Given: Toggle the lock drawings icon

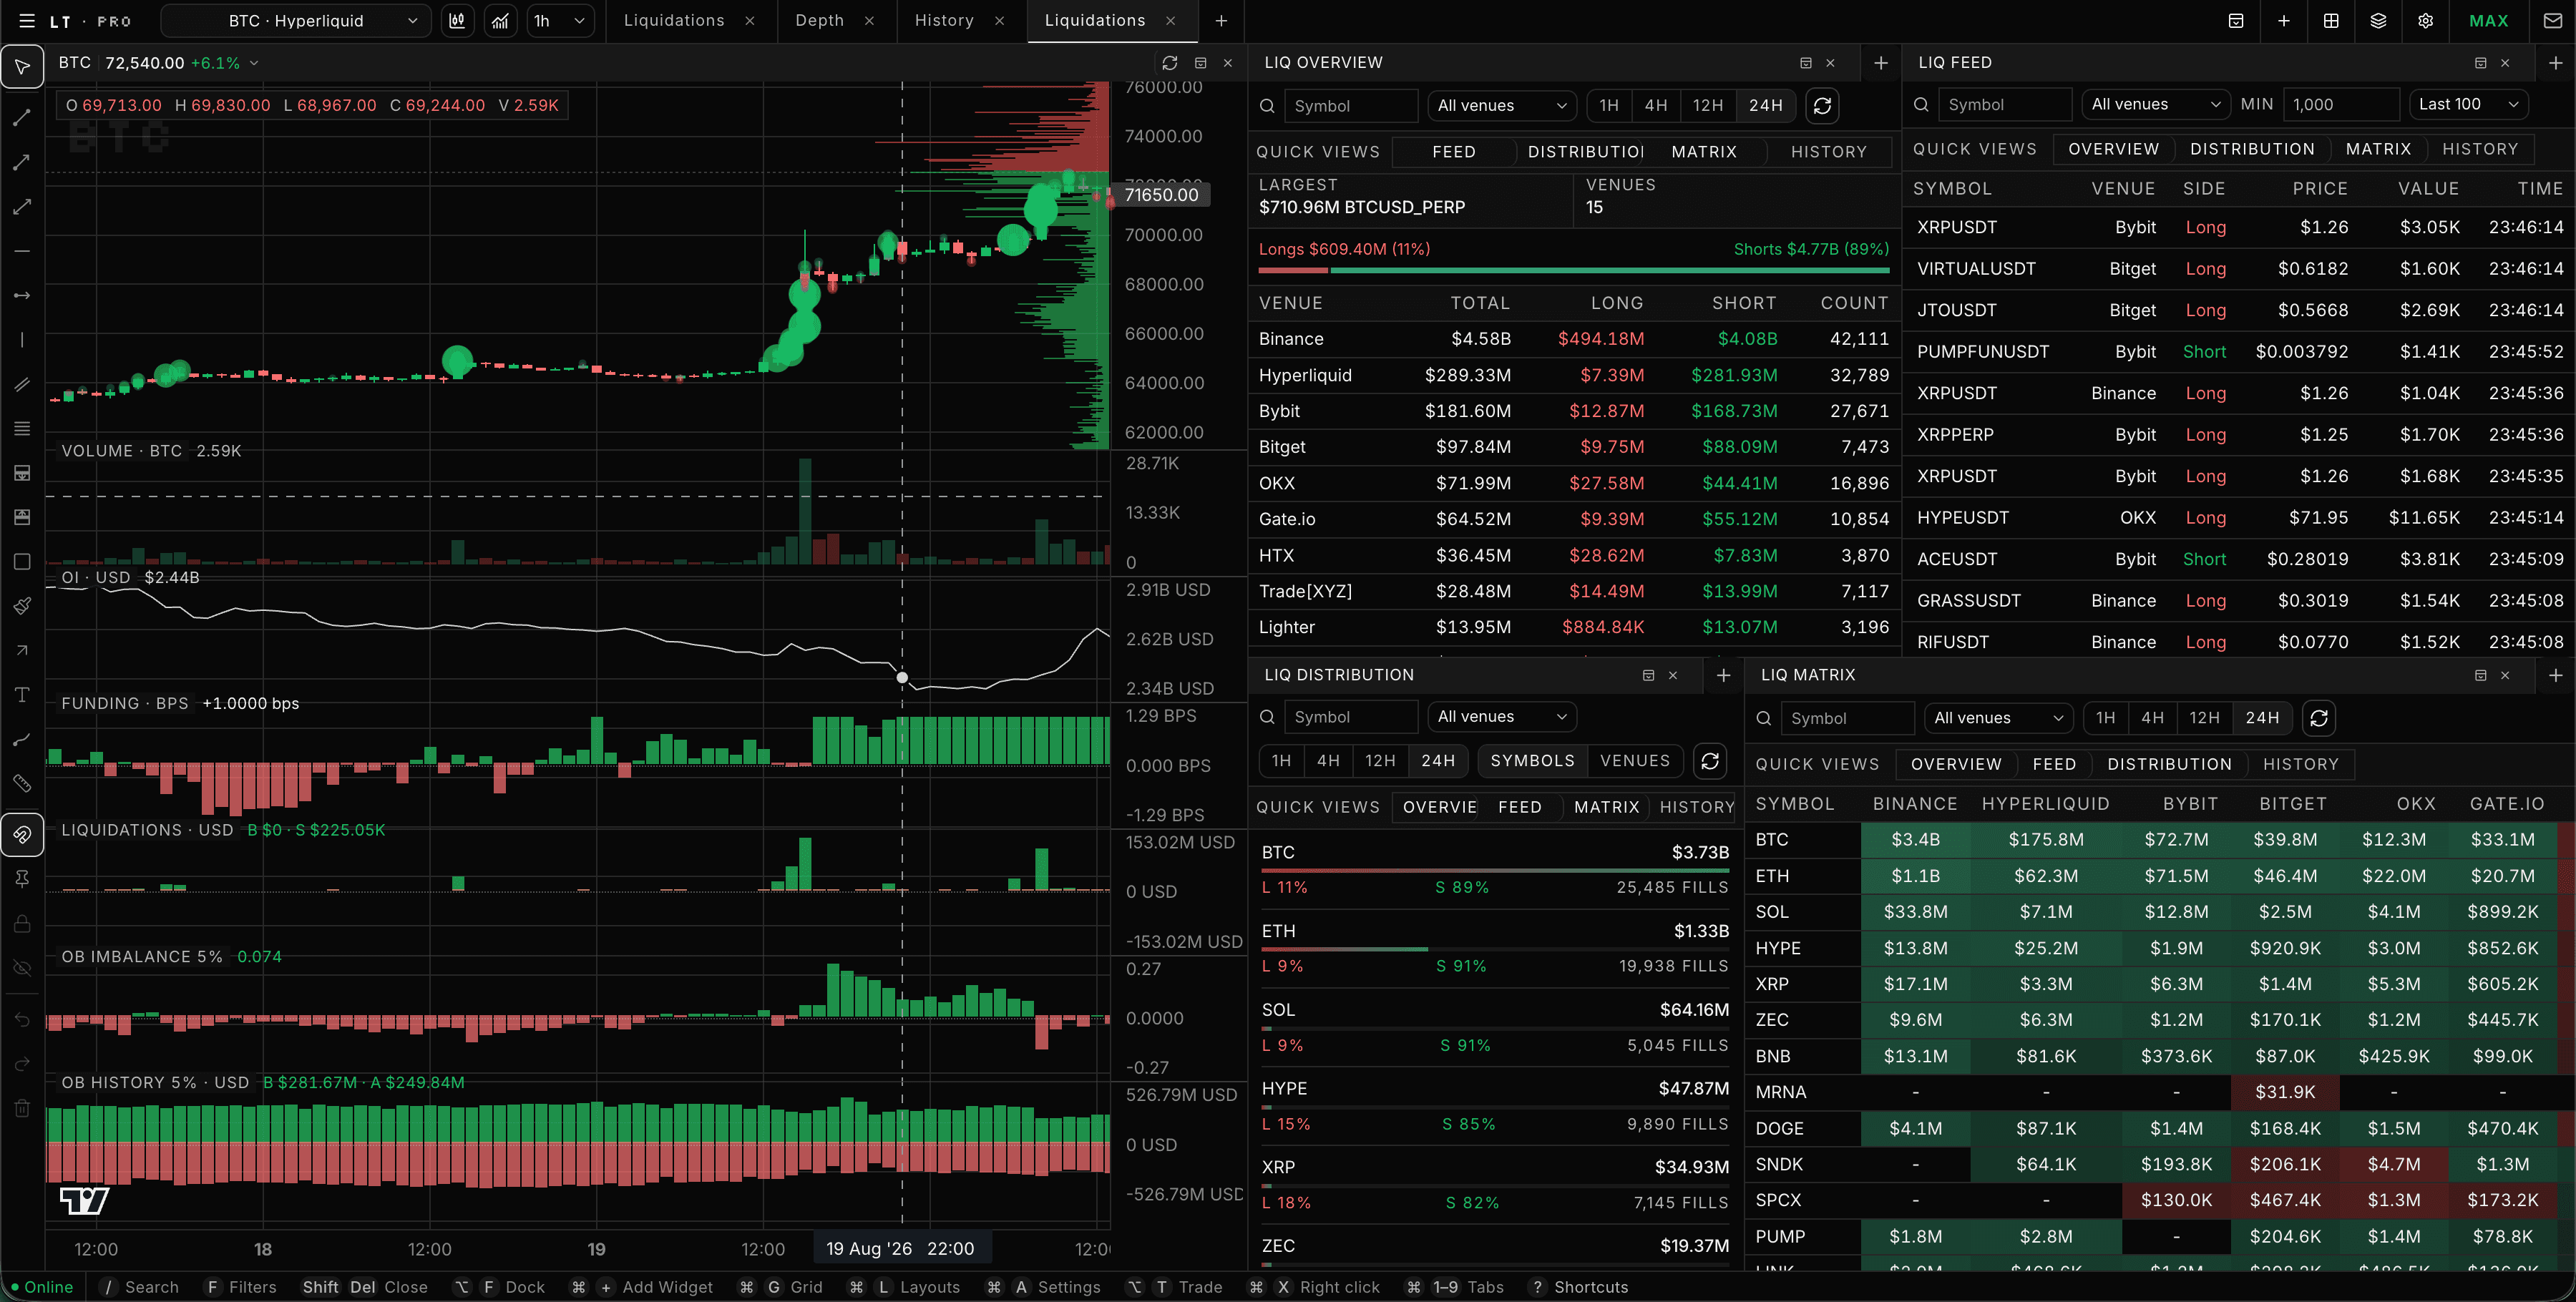Looking at the screenshot, I should (22, 923).
